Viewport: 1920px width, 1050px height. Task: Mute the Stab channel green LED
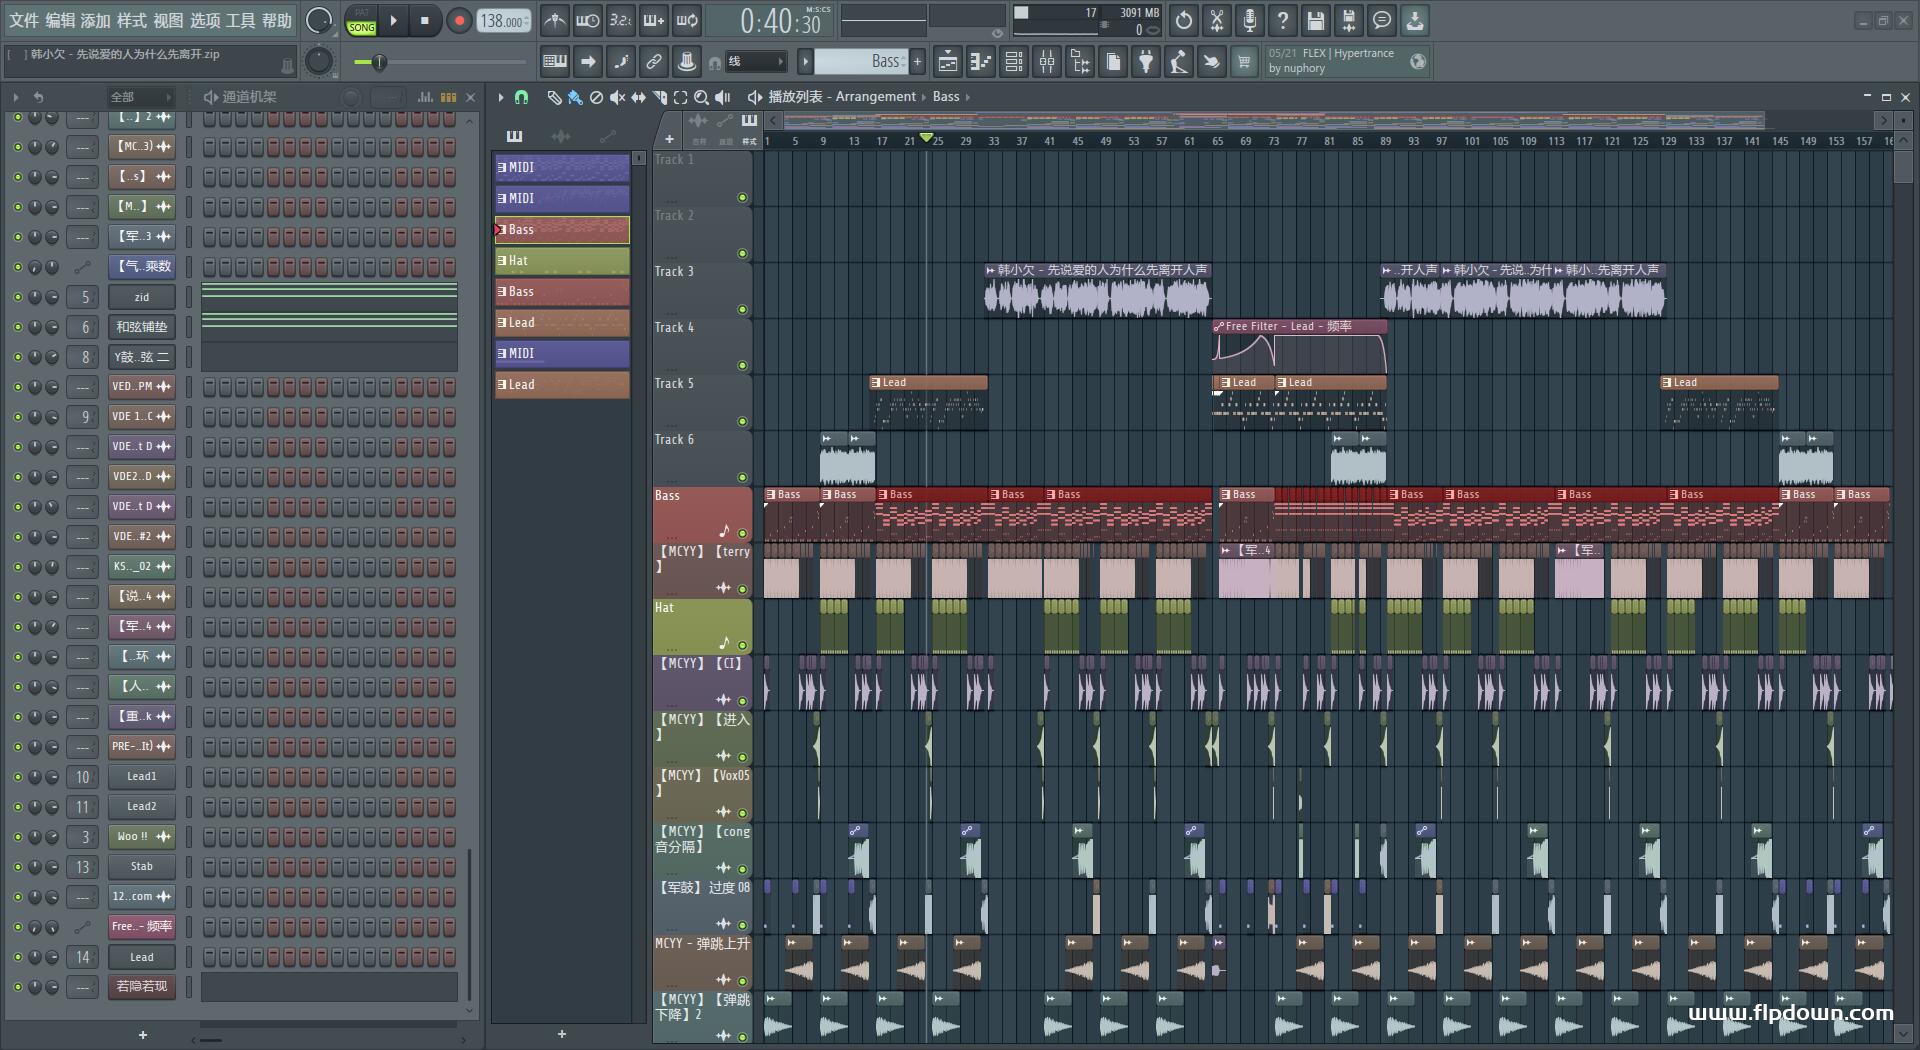tap(17, 867)
